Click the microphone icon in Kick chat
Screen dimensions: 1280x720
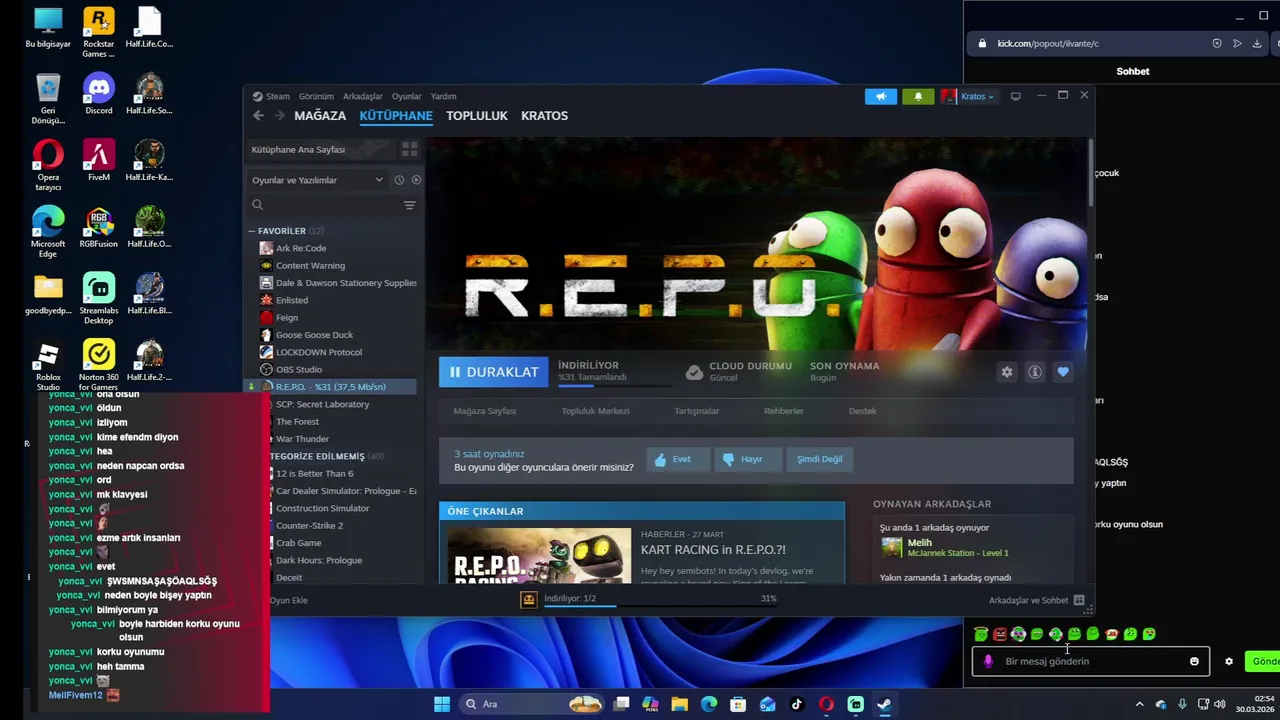[988, 661]
